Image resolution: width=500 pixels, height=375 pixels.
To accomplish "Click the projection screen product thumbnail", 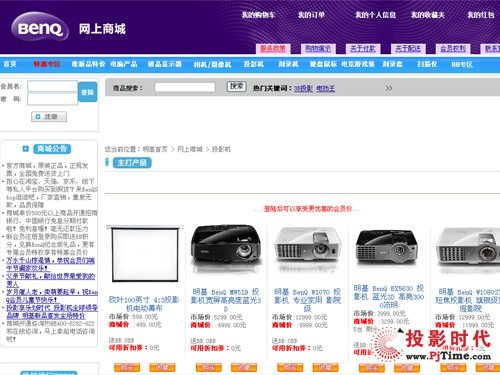I will click(x=145, y=254).
